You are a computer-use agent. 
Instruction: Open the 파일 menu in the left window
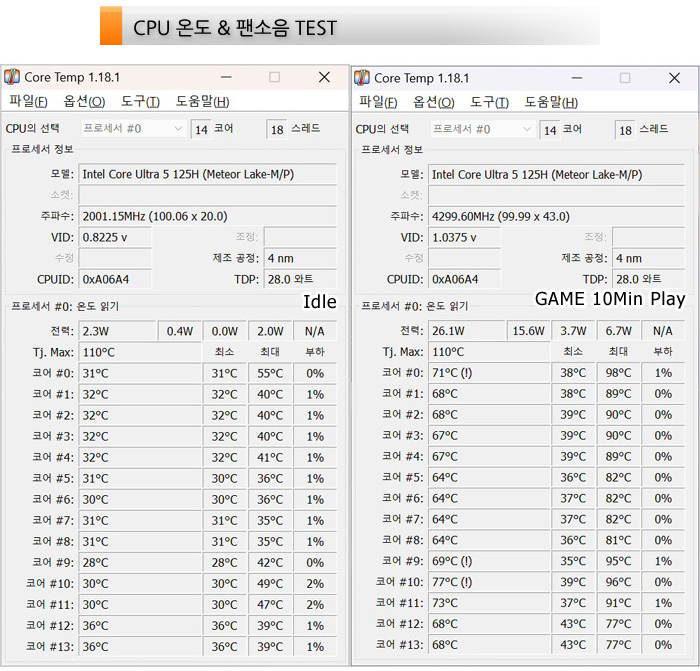pyautogui.click(x=28, y=101)
